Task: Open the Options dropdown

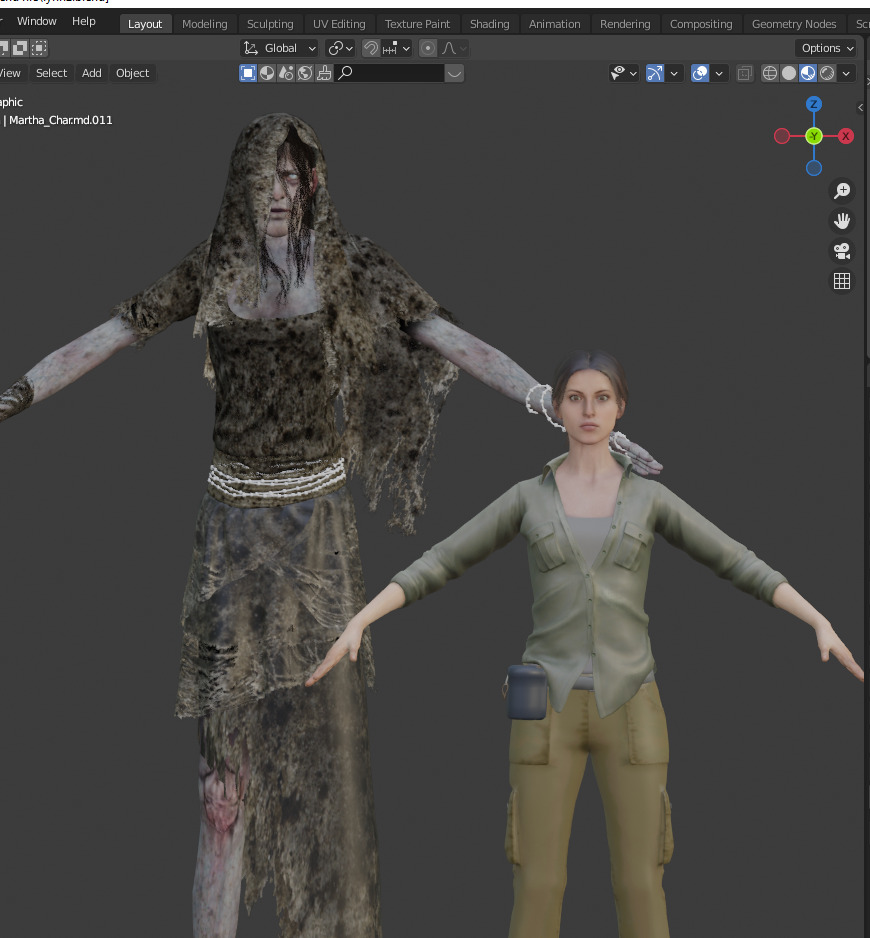Action: (828, 48)
